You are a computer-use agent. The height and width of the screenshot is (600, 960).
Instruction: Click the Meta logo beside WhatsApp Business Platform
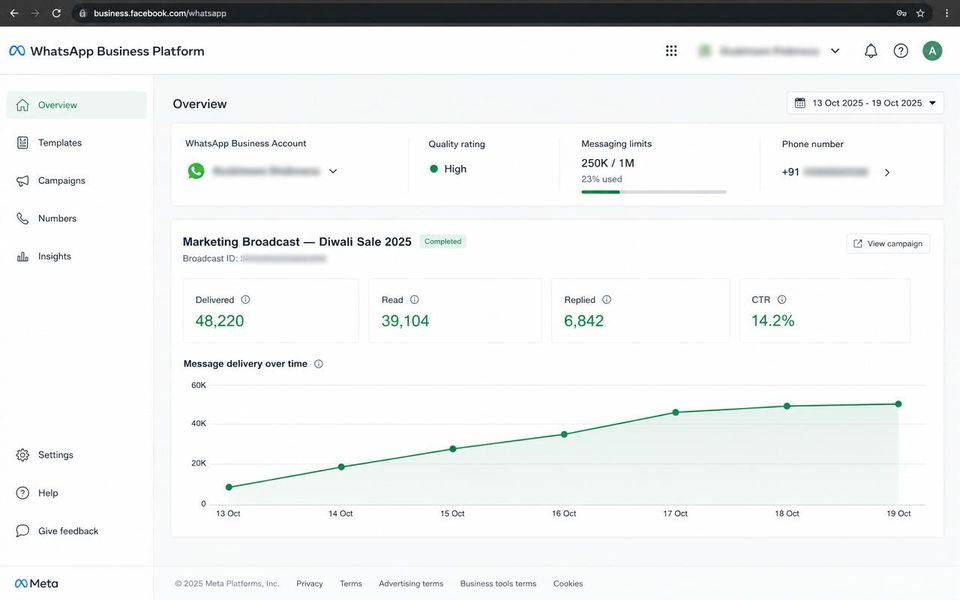click(x=17, y=51)
